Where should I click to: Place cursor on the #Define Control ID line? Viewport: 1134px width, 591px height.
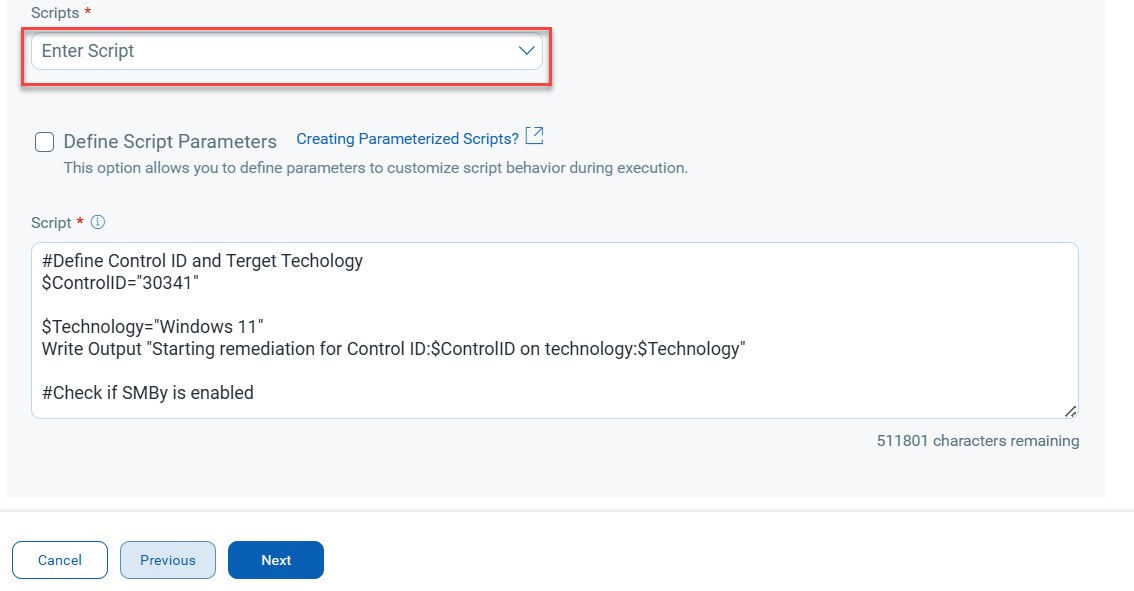[x=202, y=261]
